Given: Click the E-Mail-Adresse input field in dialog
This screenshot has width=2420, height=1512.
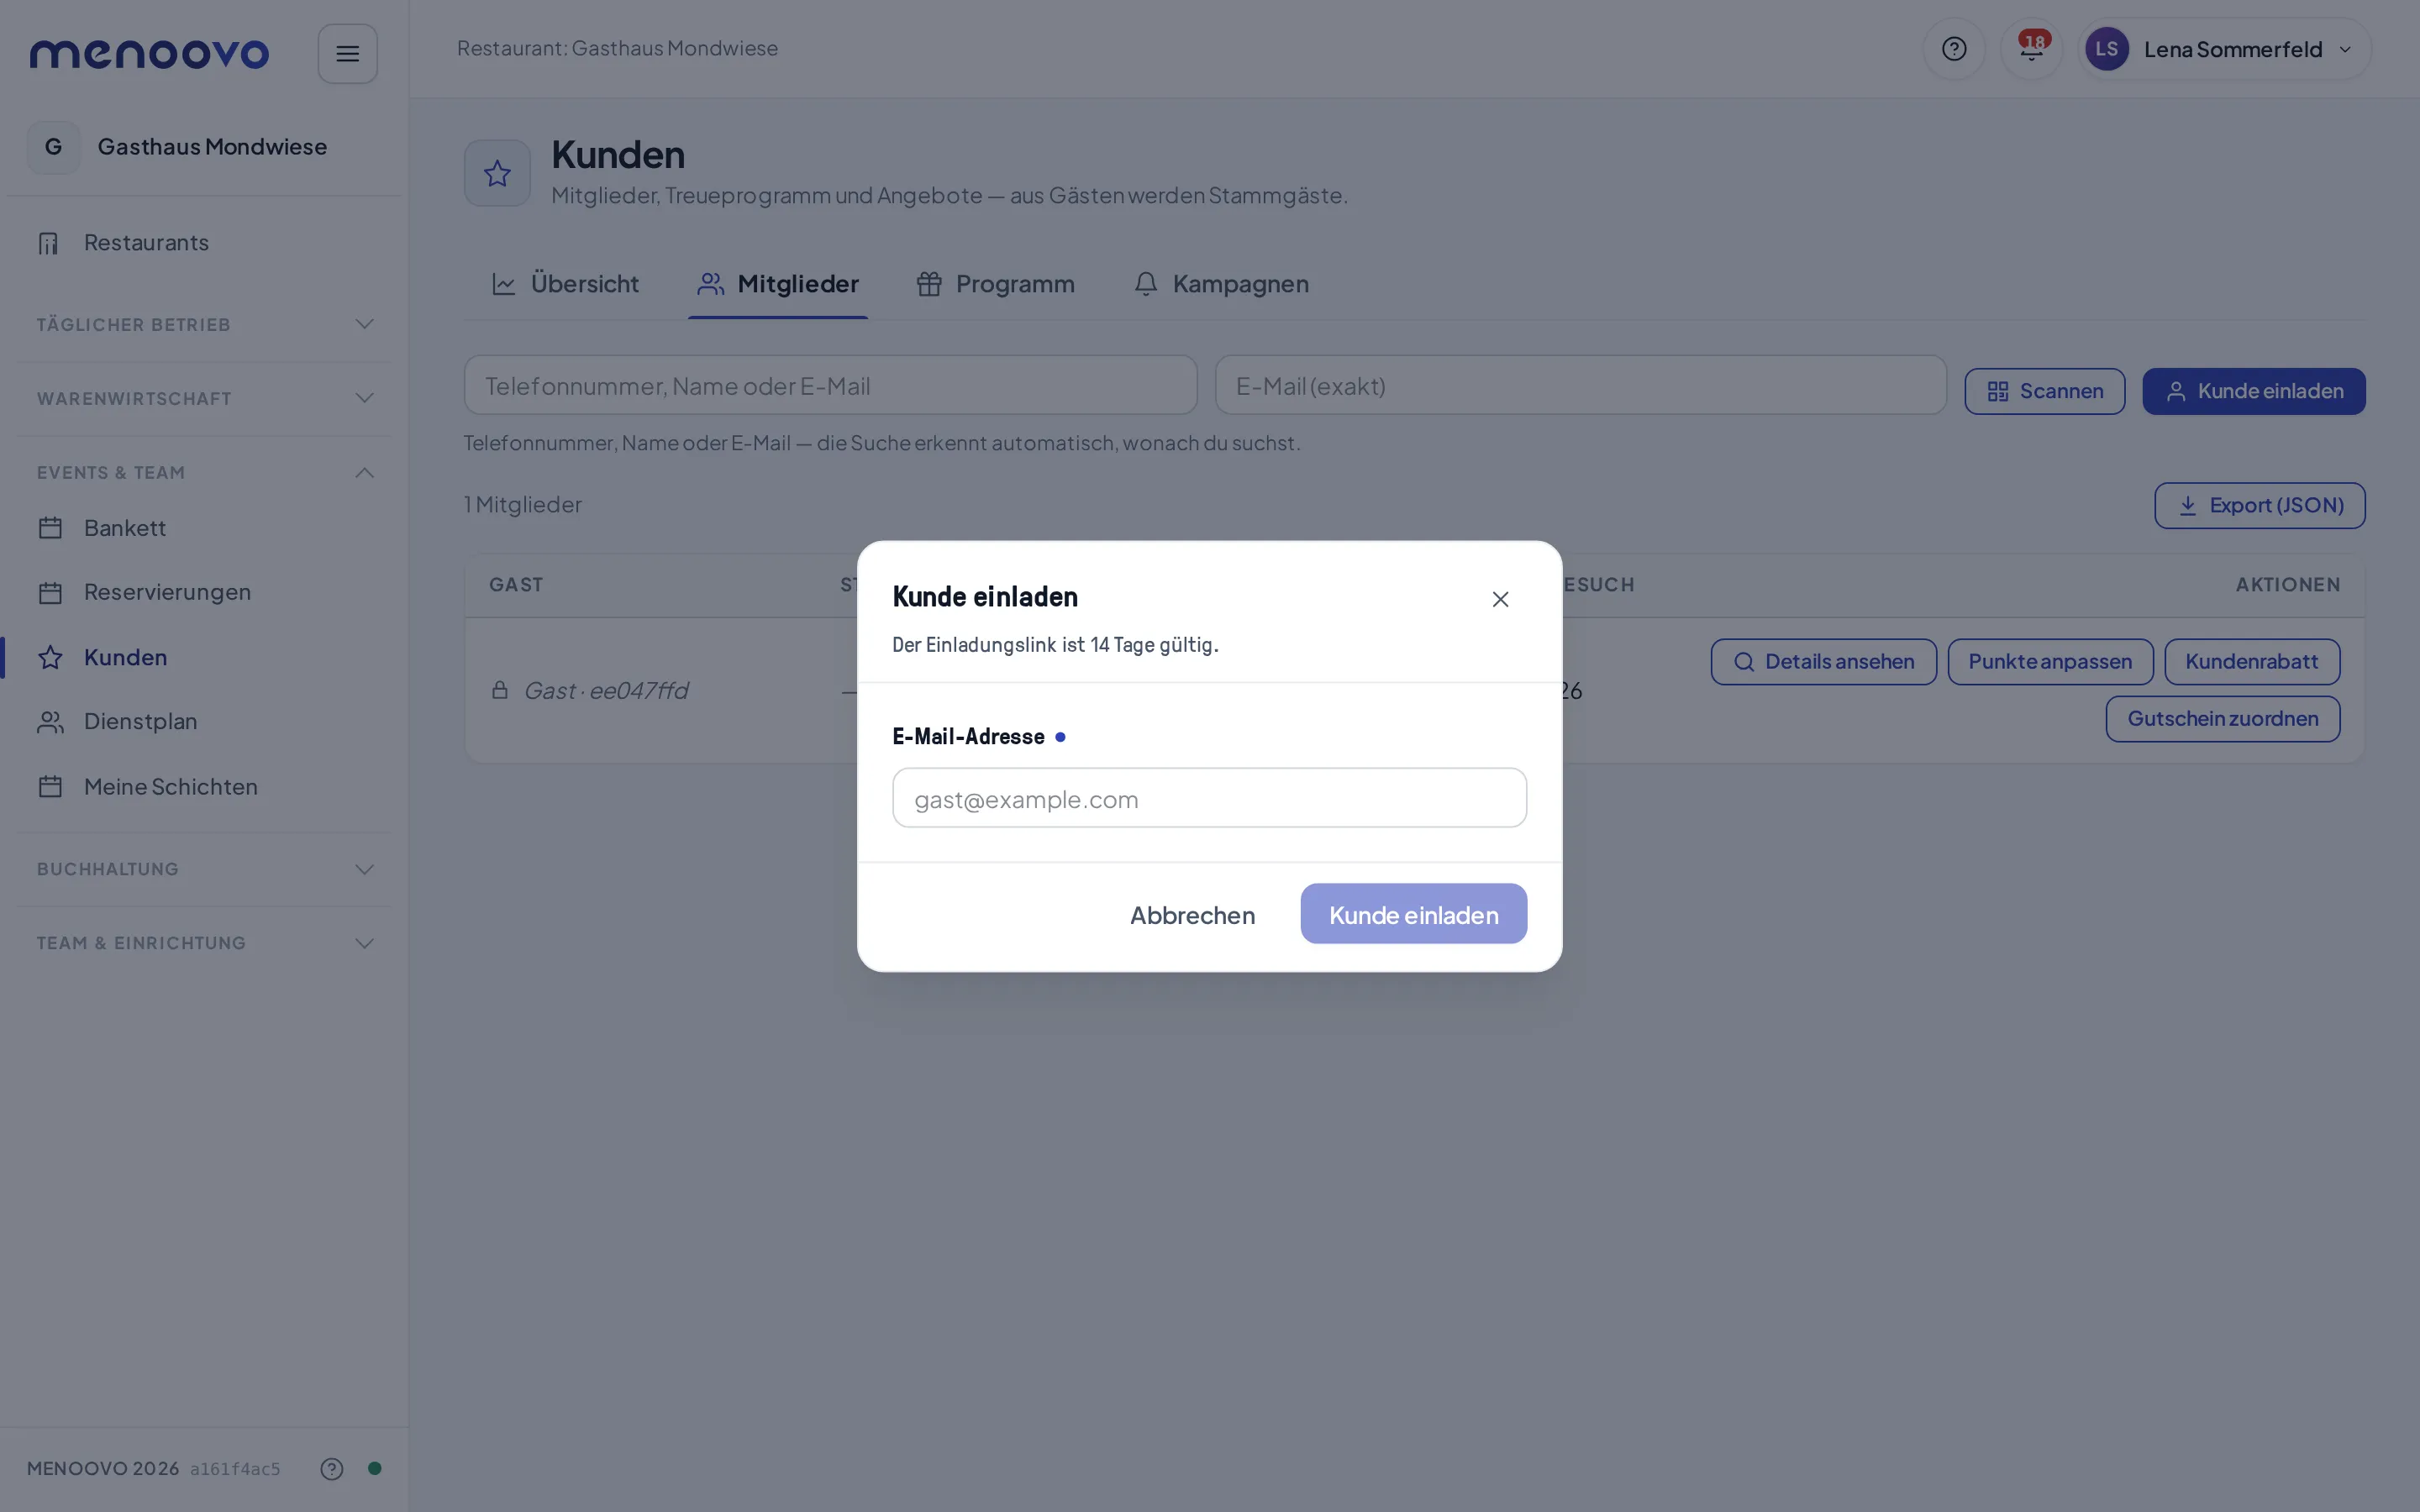Looking at the screenshot, I should [1209, 798].
